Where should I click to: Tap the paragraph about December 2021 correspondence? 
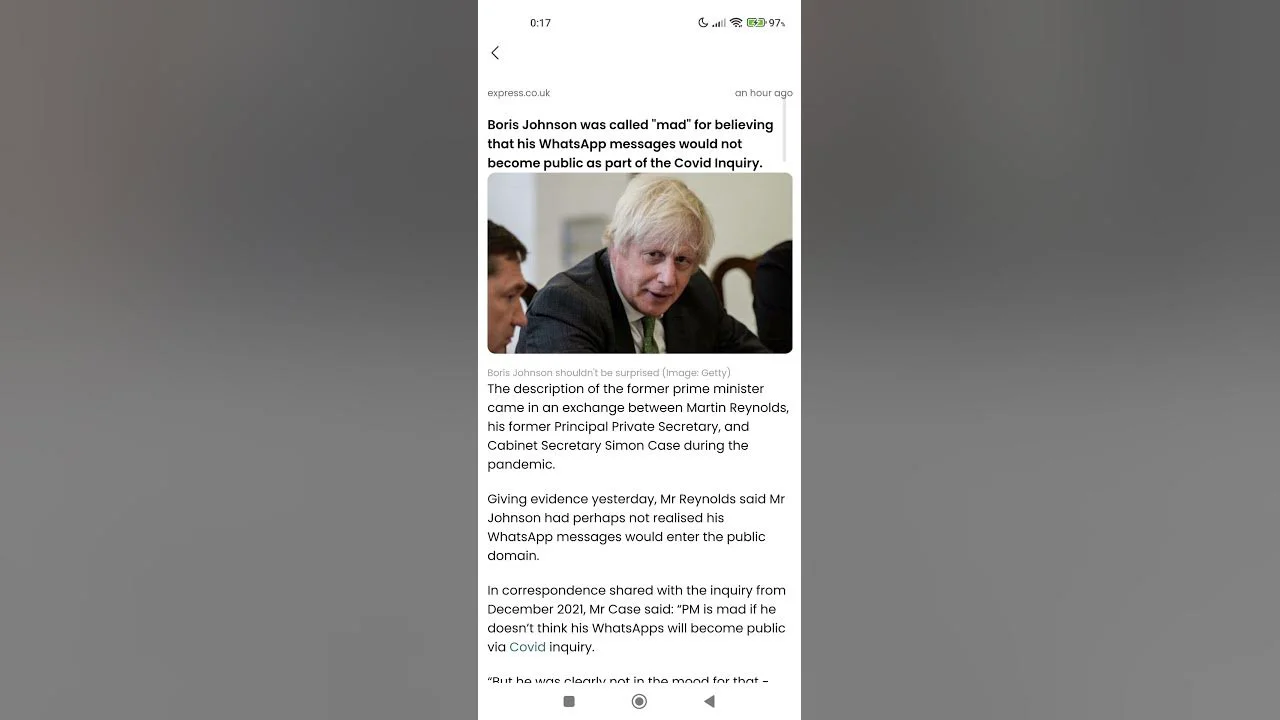pos(636,619)
